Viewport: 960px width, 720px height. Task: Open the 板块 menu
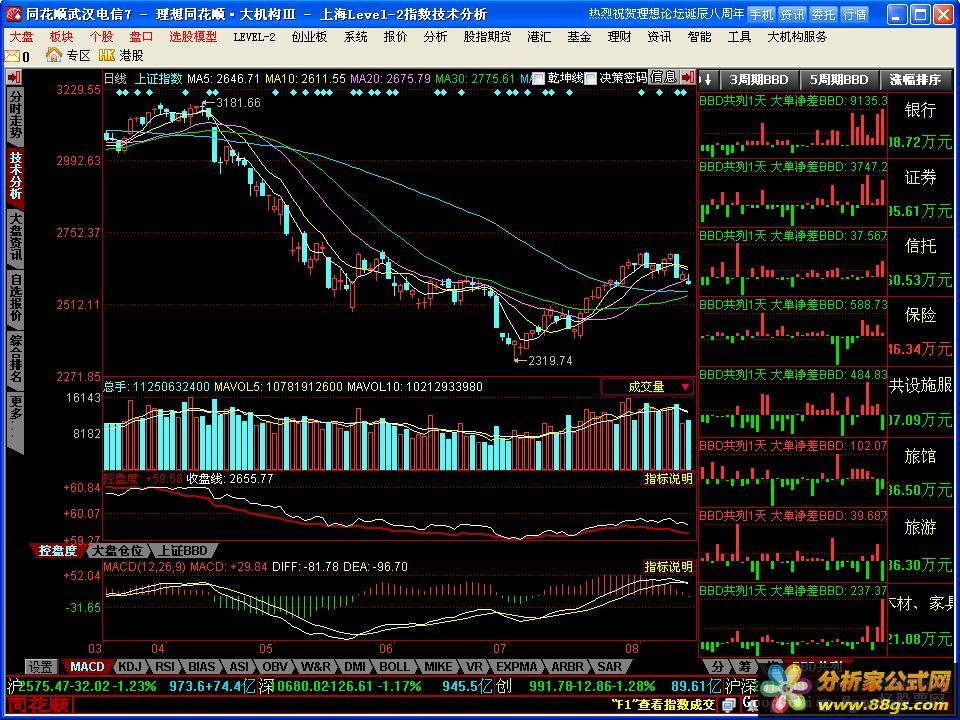pyautogui.click(x=61, y=37)
